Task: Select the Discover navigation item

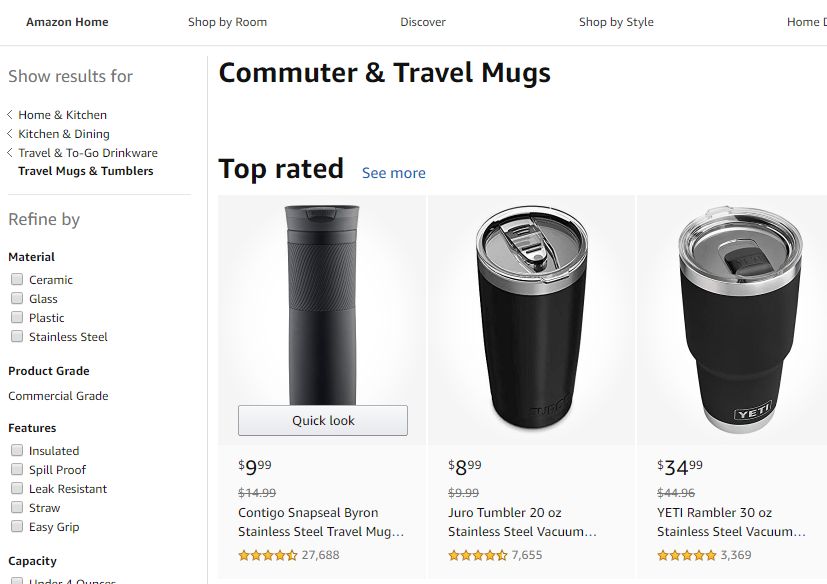Action: pyautogui.click(x=422, y=21)
